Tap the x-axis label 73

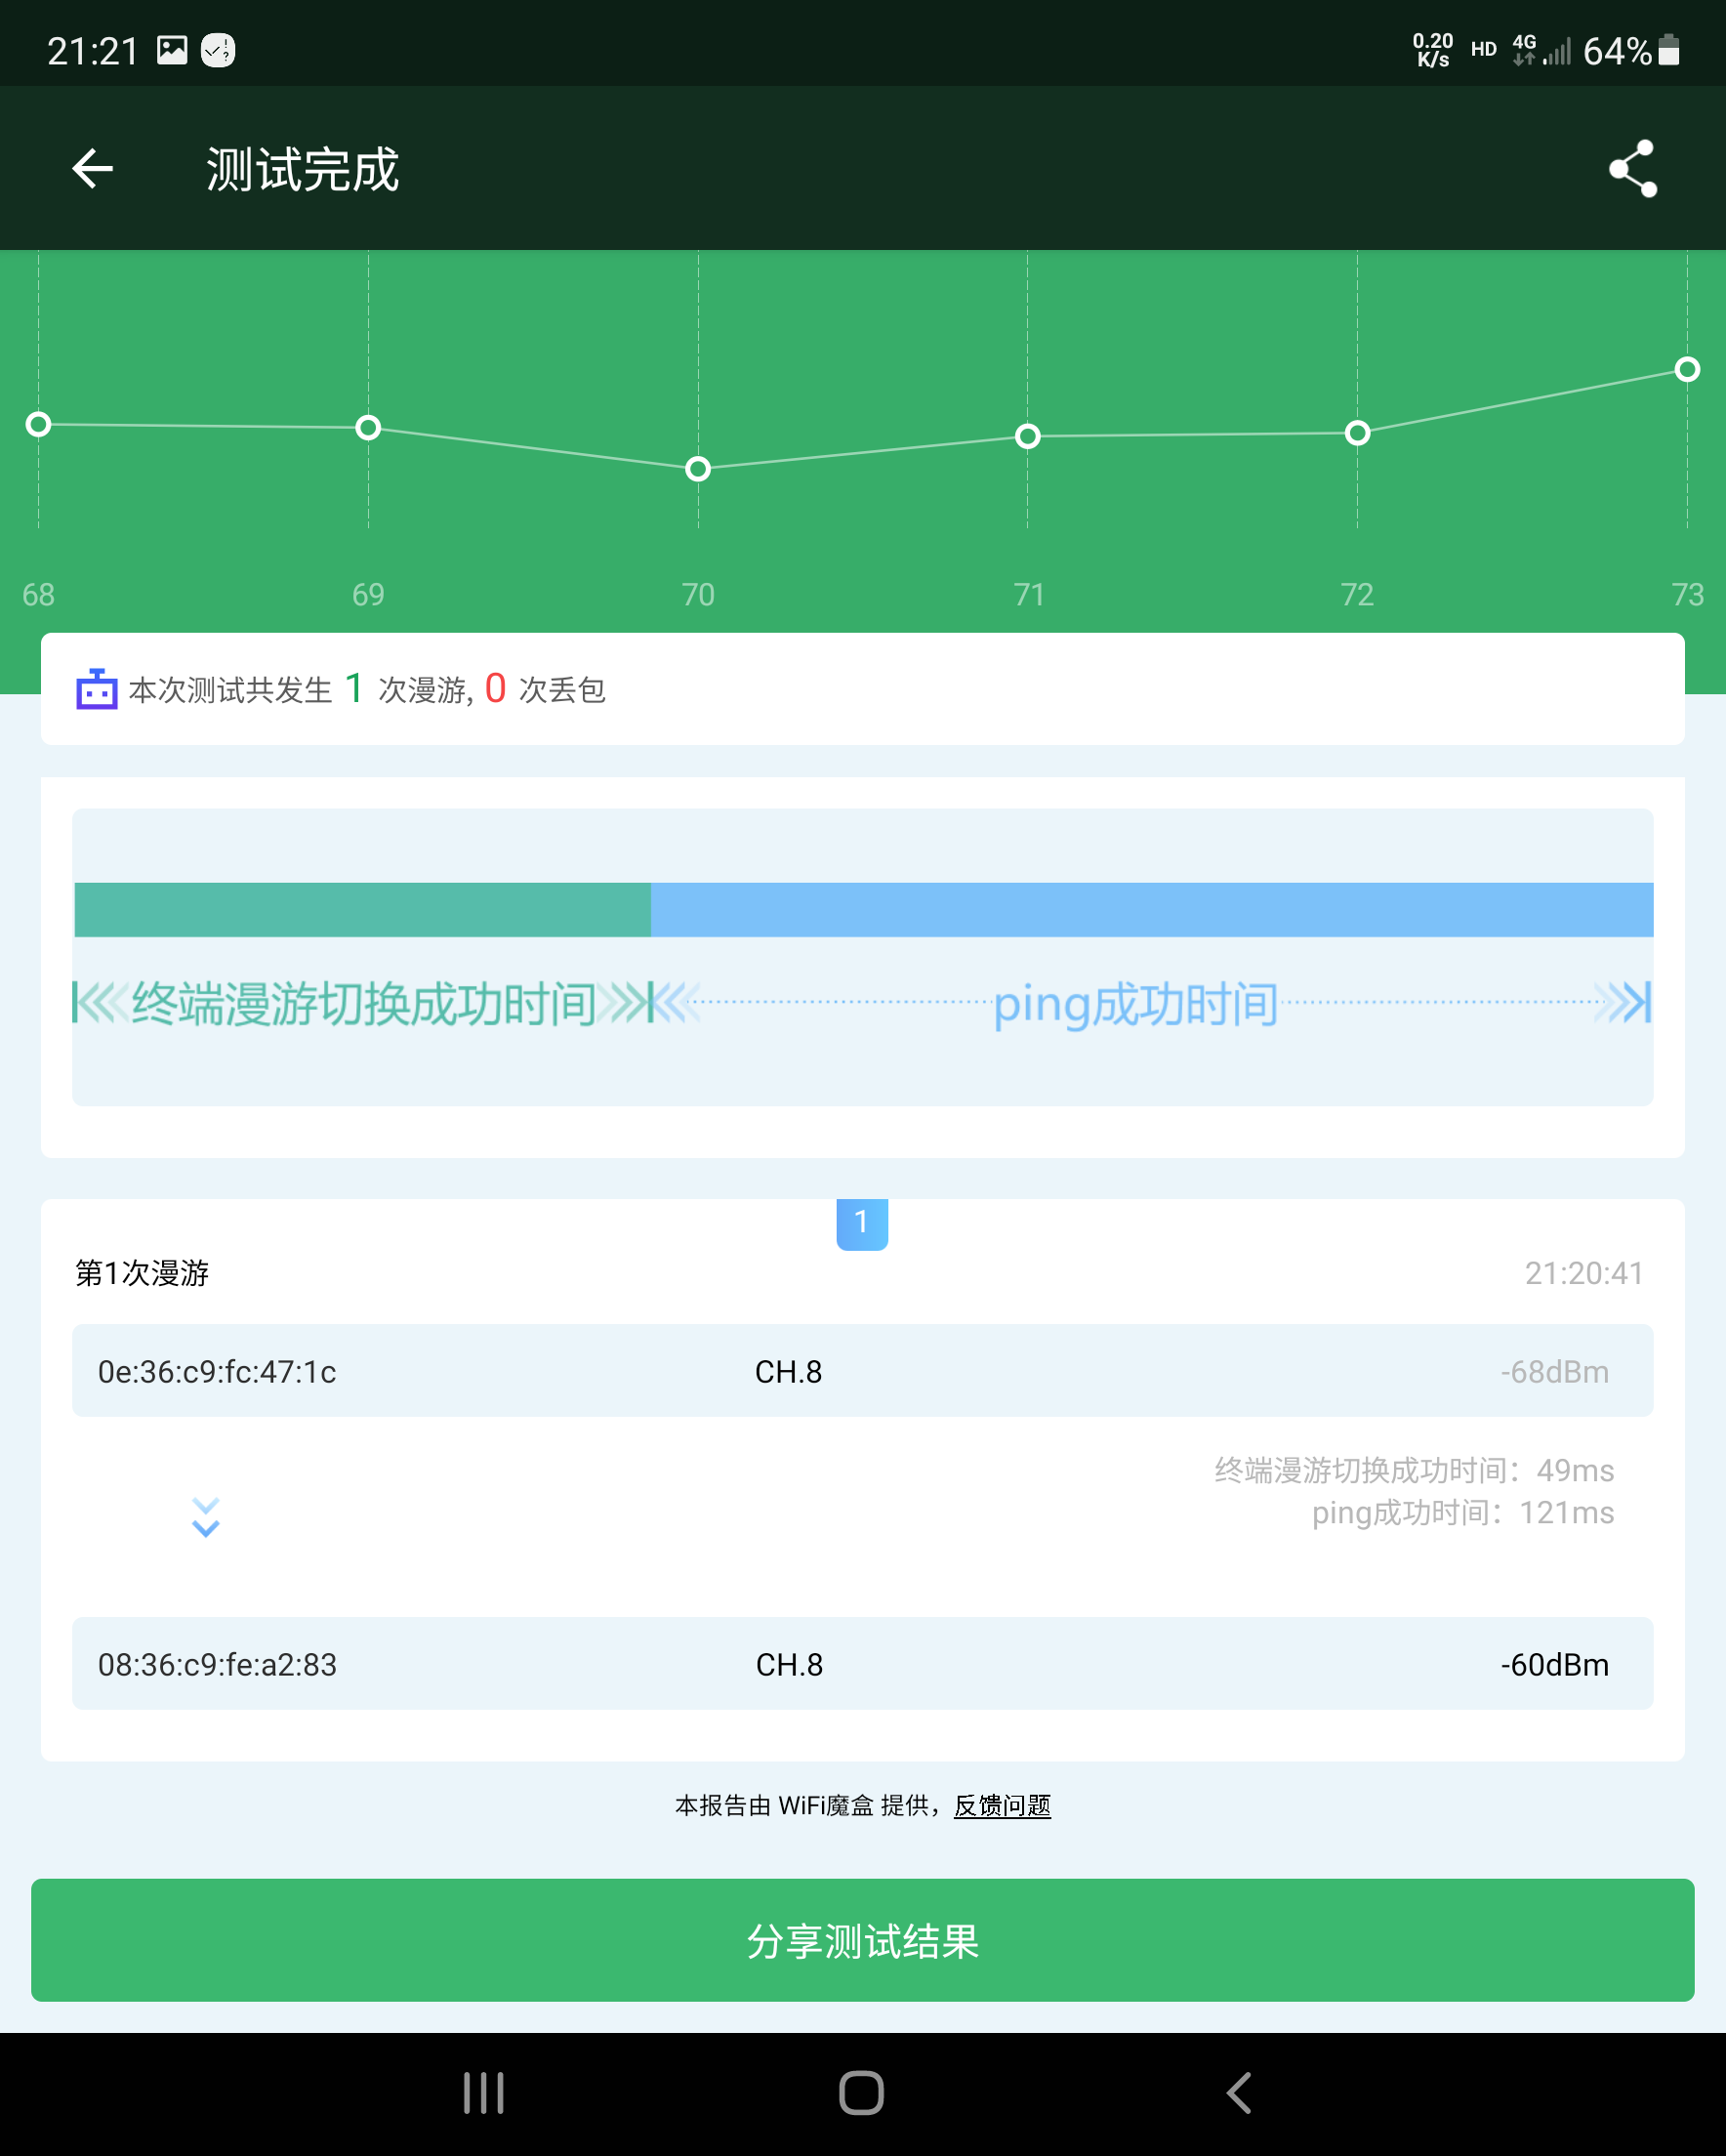click(x=1688, y=595)
